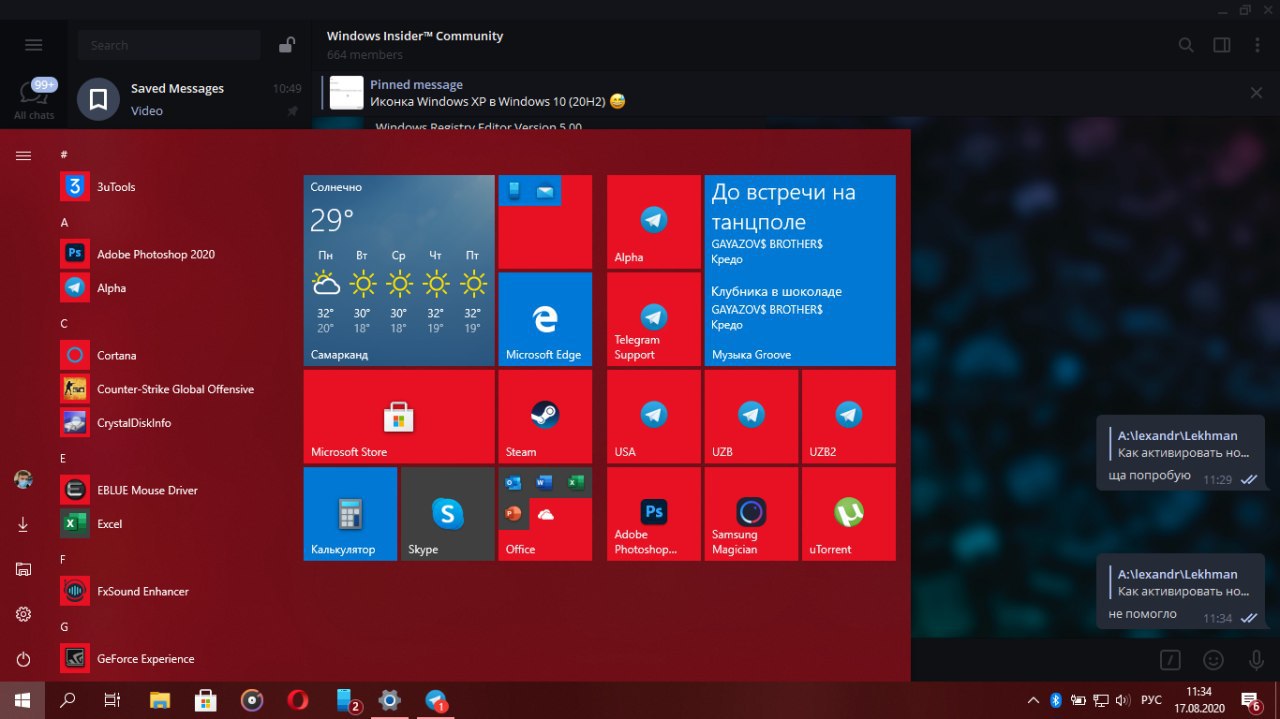1280x719 pixels.
Task: Open the Microsoft Edge tile
Action: pos(545,319)
